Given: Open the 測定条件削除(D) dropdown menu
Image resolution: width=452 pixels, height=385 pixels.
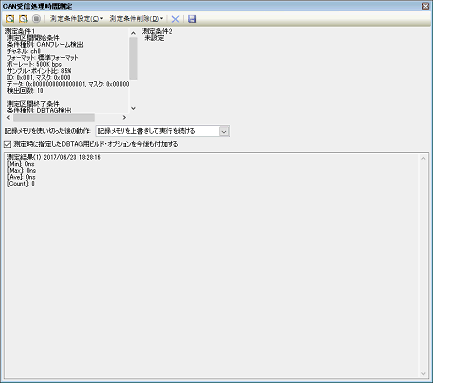Looking at the screenshot, I should 136,19.
